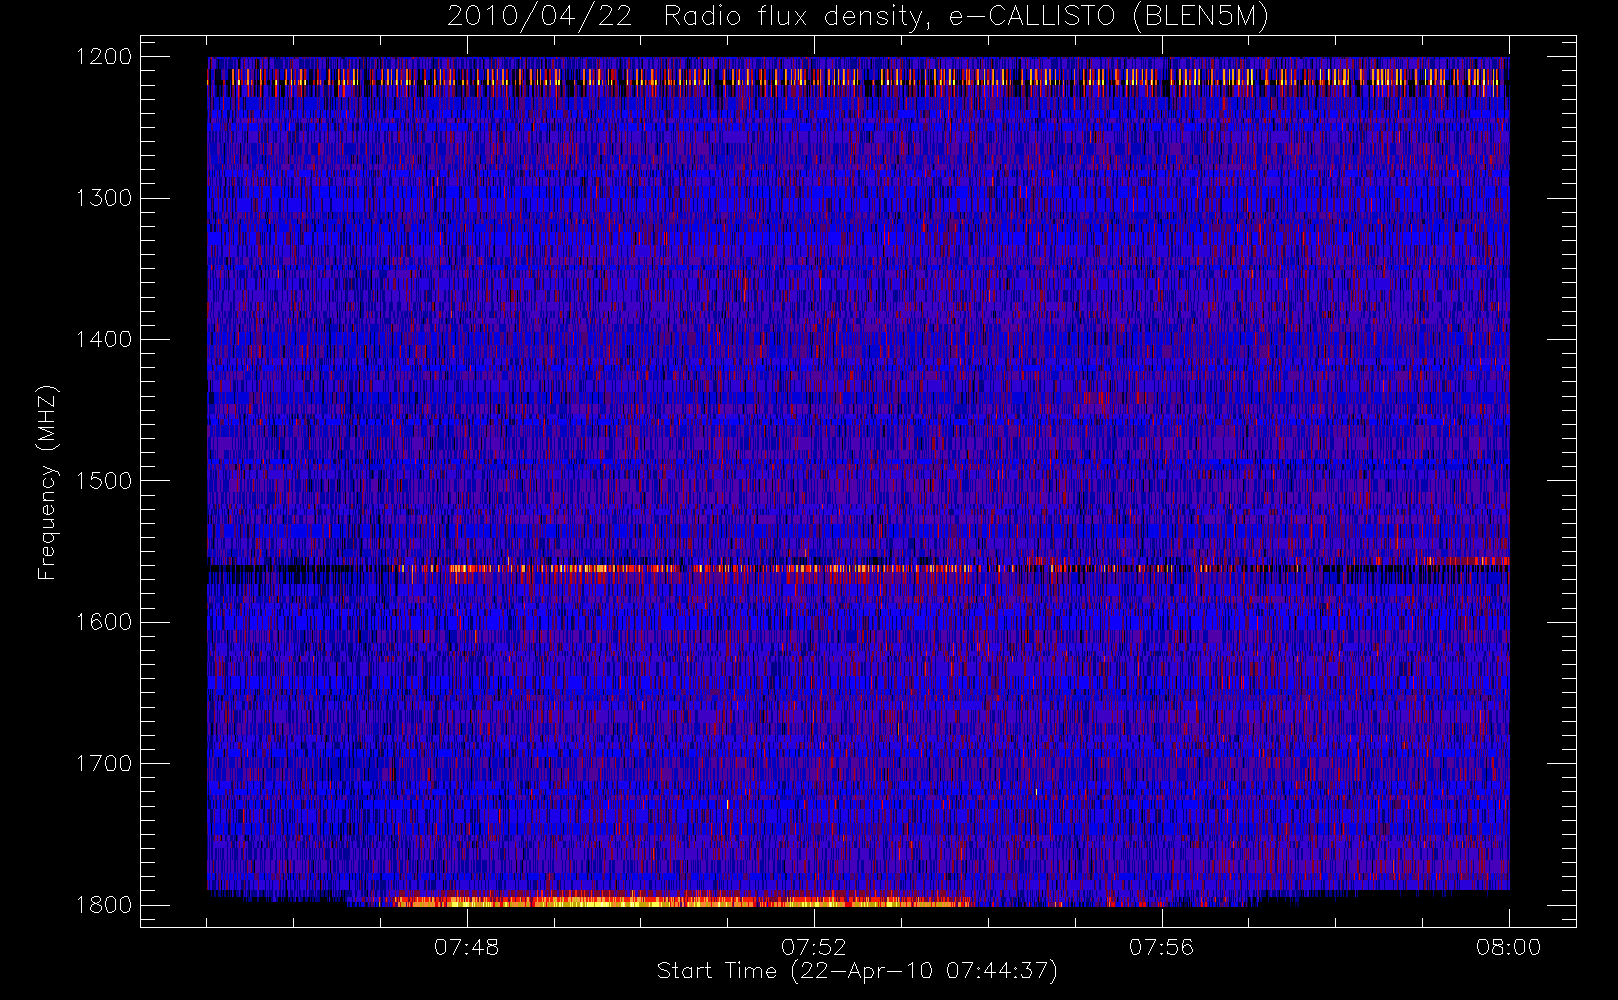Click the 'Start Time (22-Apr-10 07:44:37)' label

857,971
